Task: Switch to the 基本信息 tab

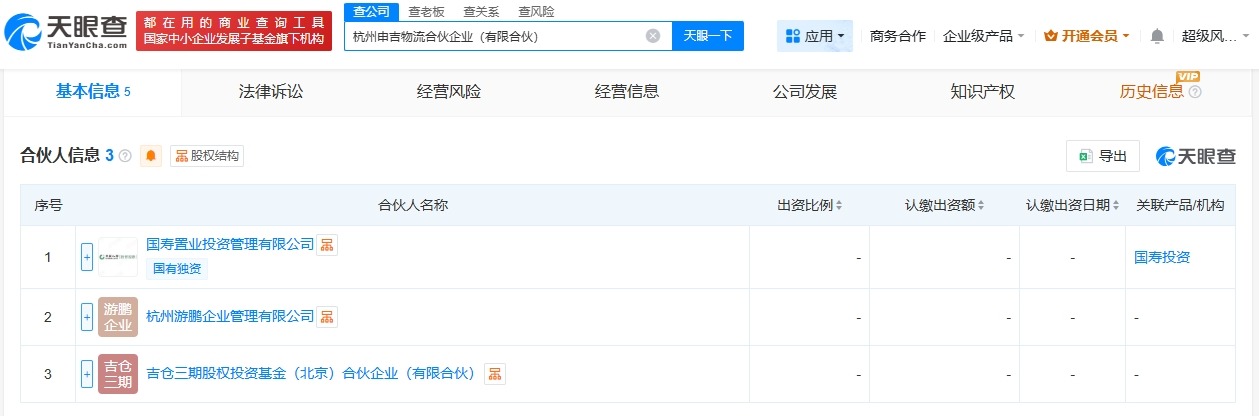Action: coord(93,92)
